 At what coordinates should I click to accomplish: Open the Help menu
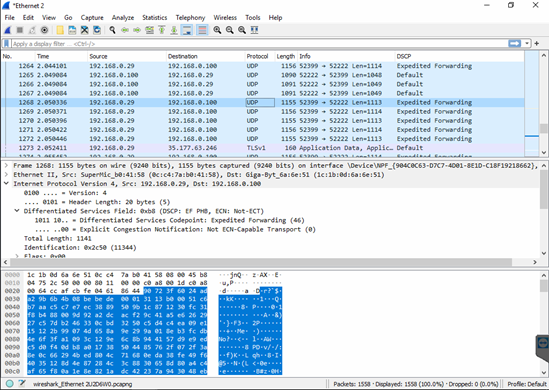(x=275, y=18)
